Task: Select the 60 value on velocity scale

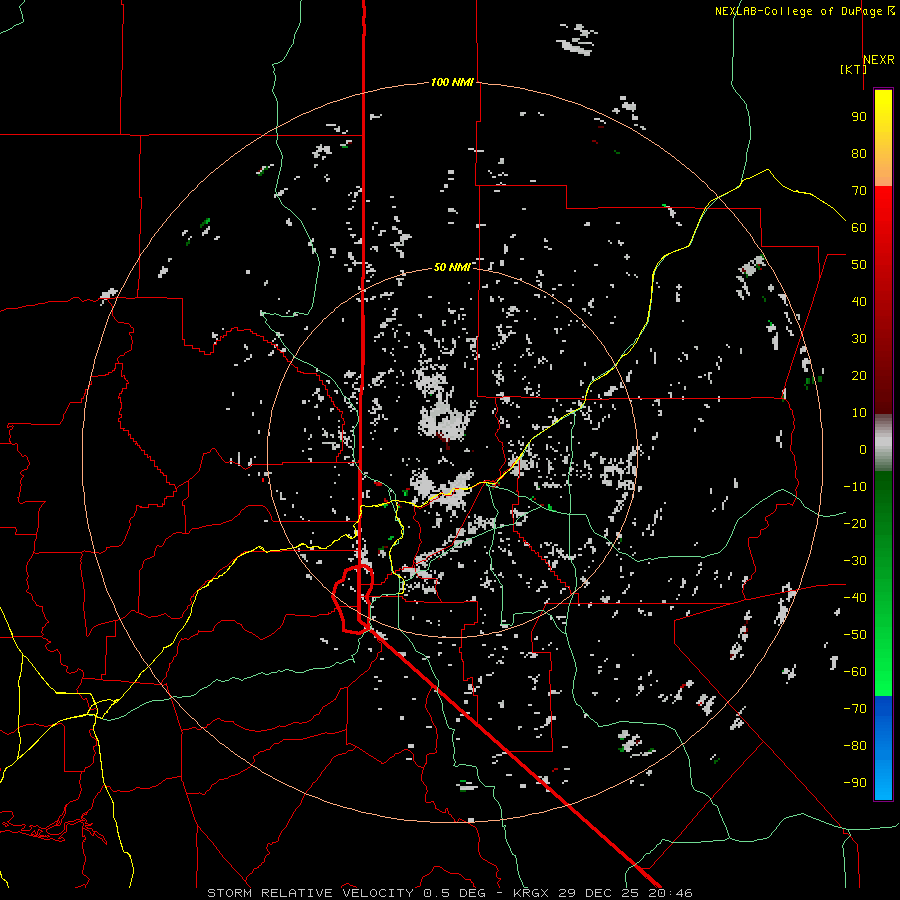Action: 859,227
